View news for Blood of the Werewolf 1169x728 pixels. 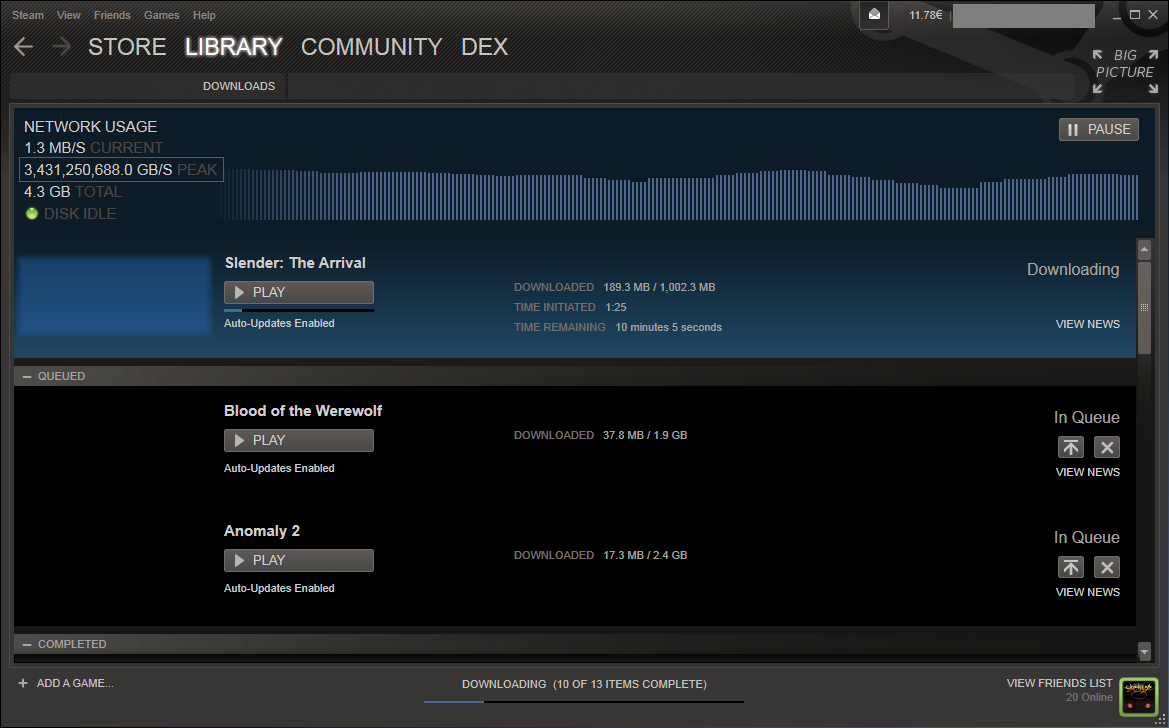tap(1088, 472)
